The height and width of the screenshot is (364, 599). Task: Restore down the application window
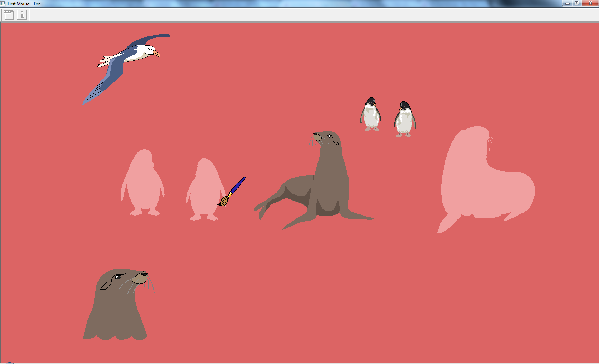tap(577, 3)
